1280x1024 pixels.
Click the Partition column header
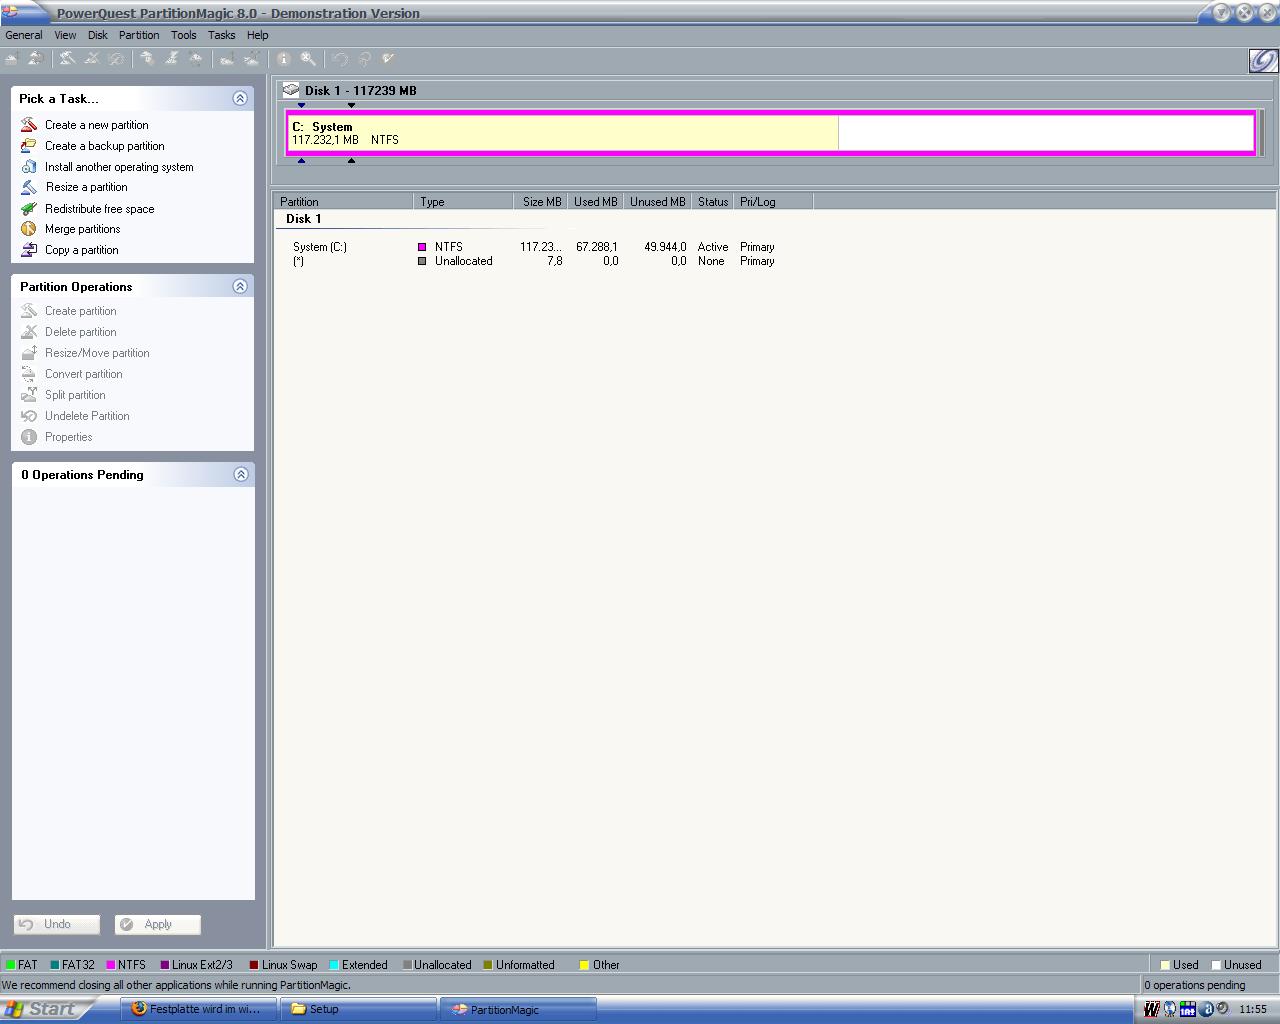pos(344,202)
